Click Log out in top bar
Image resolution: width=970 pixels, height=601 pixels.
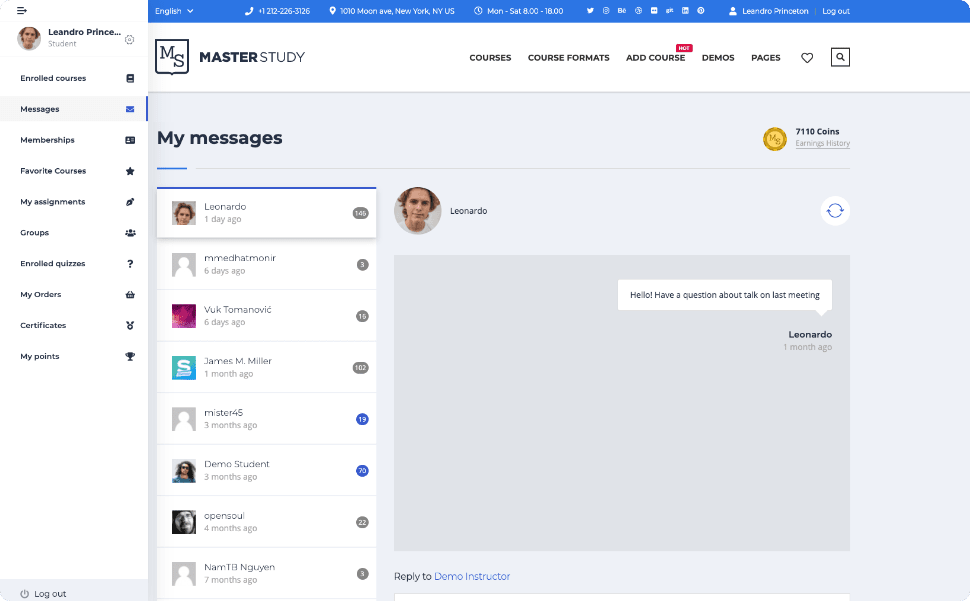tap(835, 11)
